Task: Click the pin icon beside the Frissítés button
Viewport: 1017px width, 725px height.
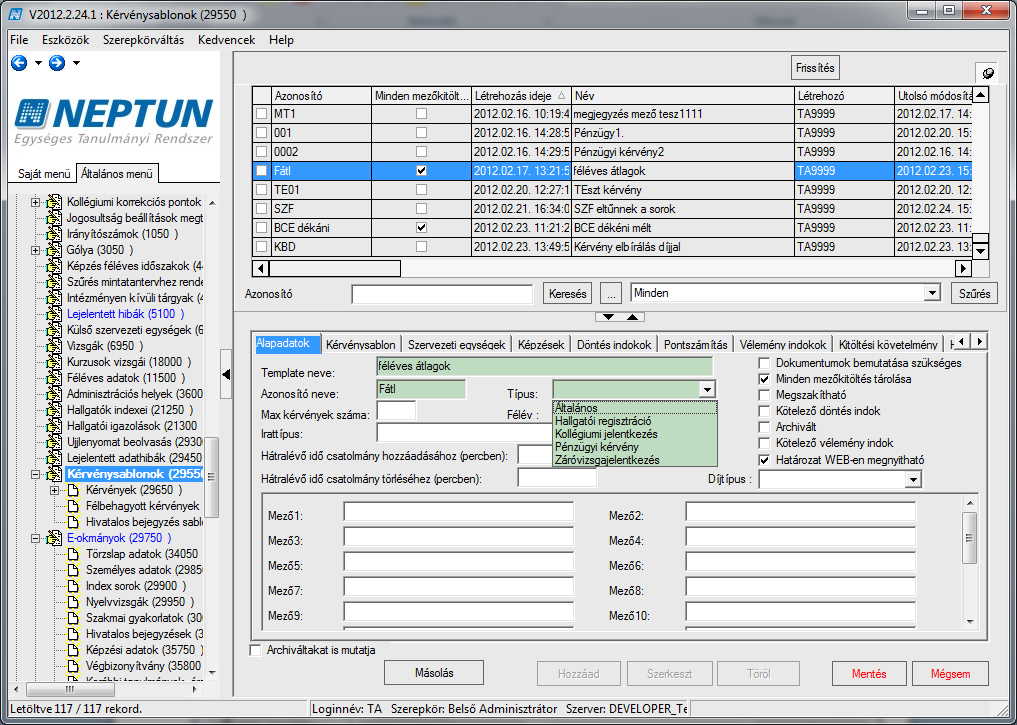Action: 988,73
